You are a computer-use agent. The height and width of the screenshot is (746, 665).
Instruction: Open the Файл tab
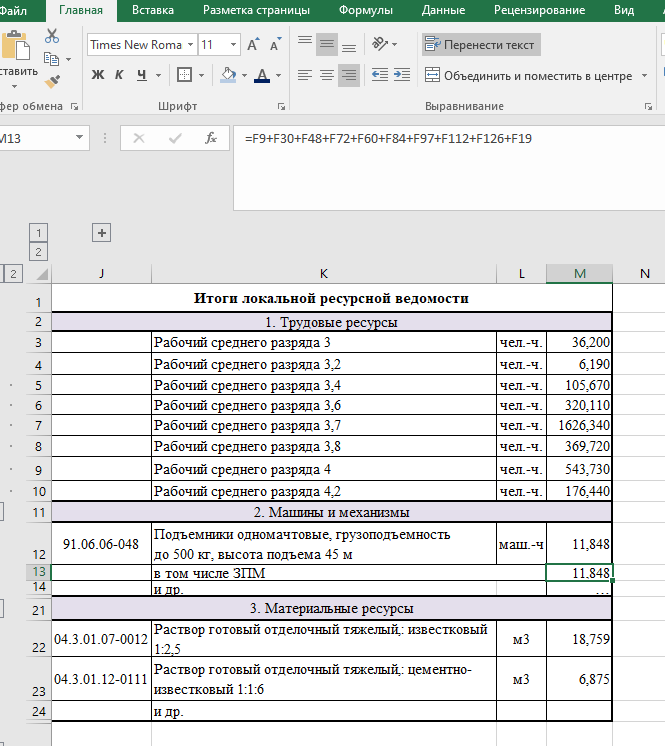coord(13,10)
